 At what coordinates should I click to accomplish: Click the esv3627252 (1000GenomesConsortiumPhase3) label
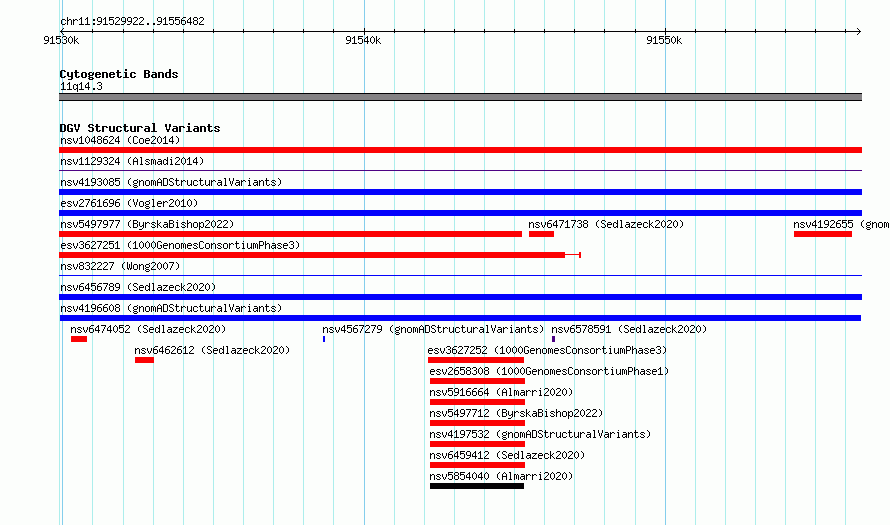pyautogui.click(x=547, y=350)
